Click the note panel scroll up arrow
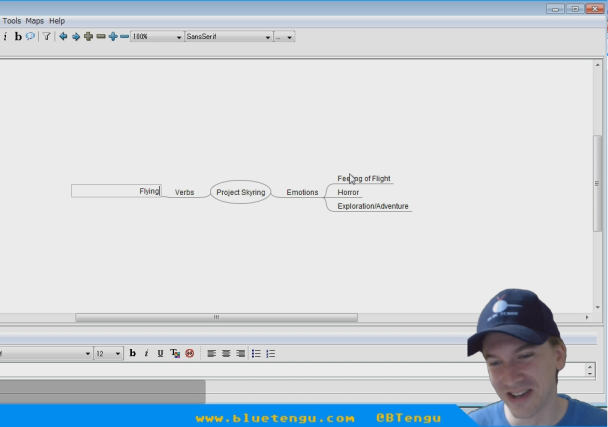 point(590,366)
